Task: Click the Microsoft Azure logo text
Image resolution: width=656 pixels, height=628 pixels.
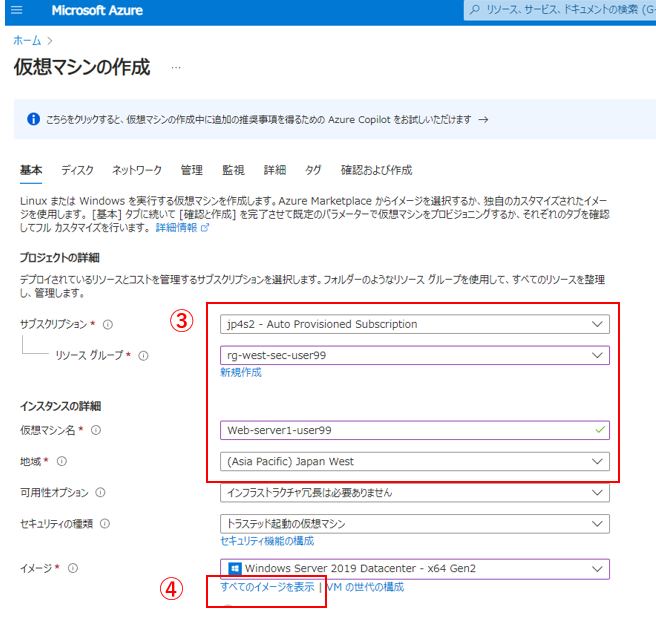Action: pyautogui.click(x=97, y=10)
